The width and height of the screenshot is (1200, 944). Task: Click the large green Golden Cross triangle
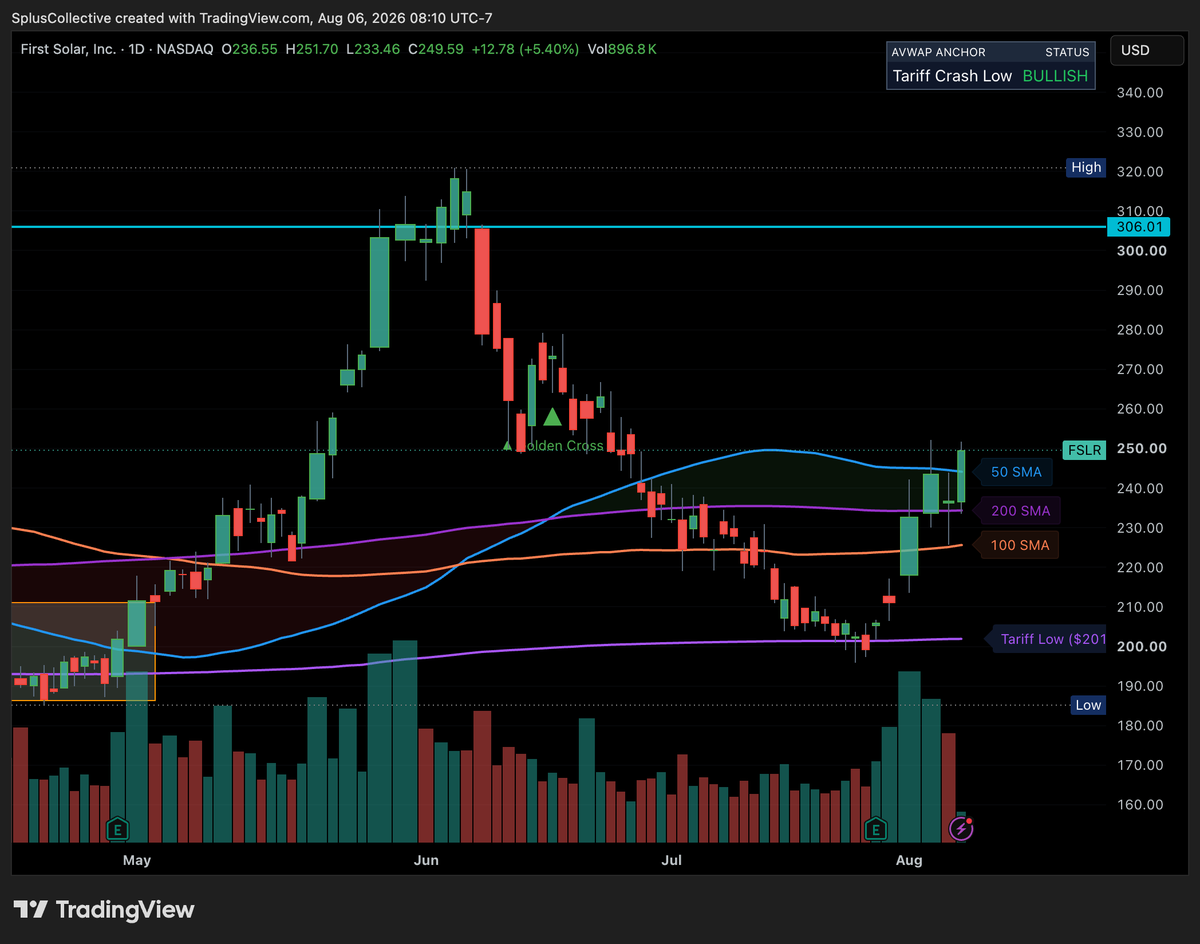pyautogui.click(x=551, y=416)
